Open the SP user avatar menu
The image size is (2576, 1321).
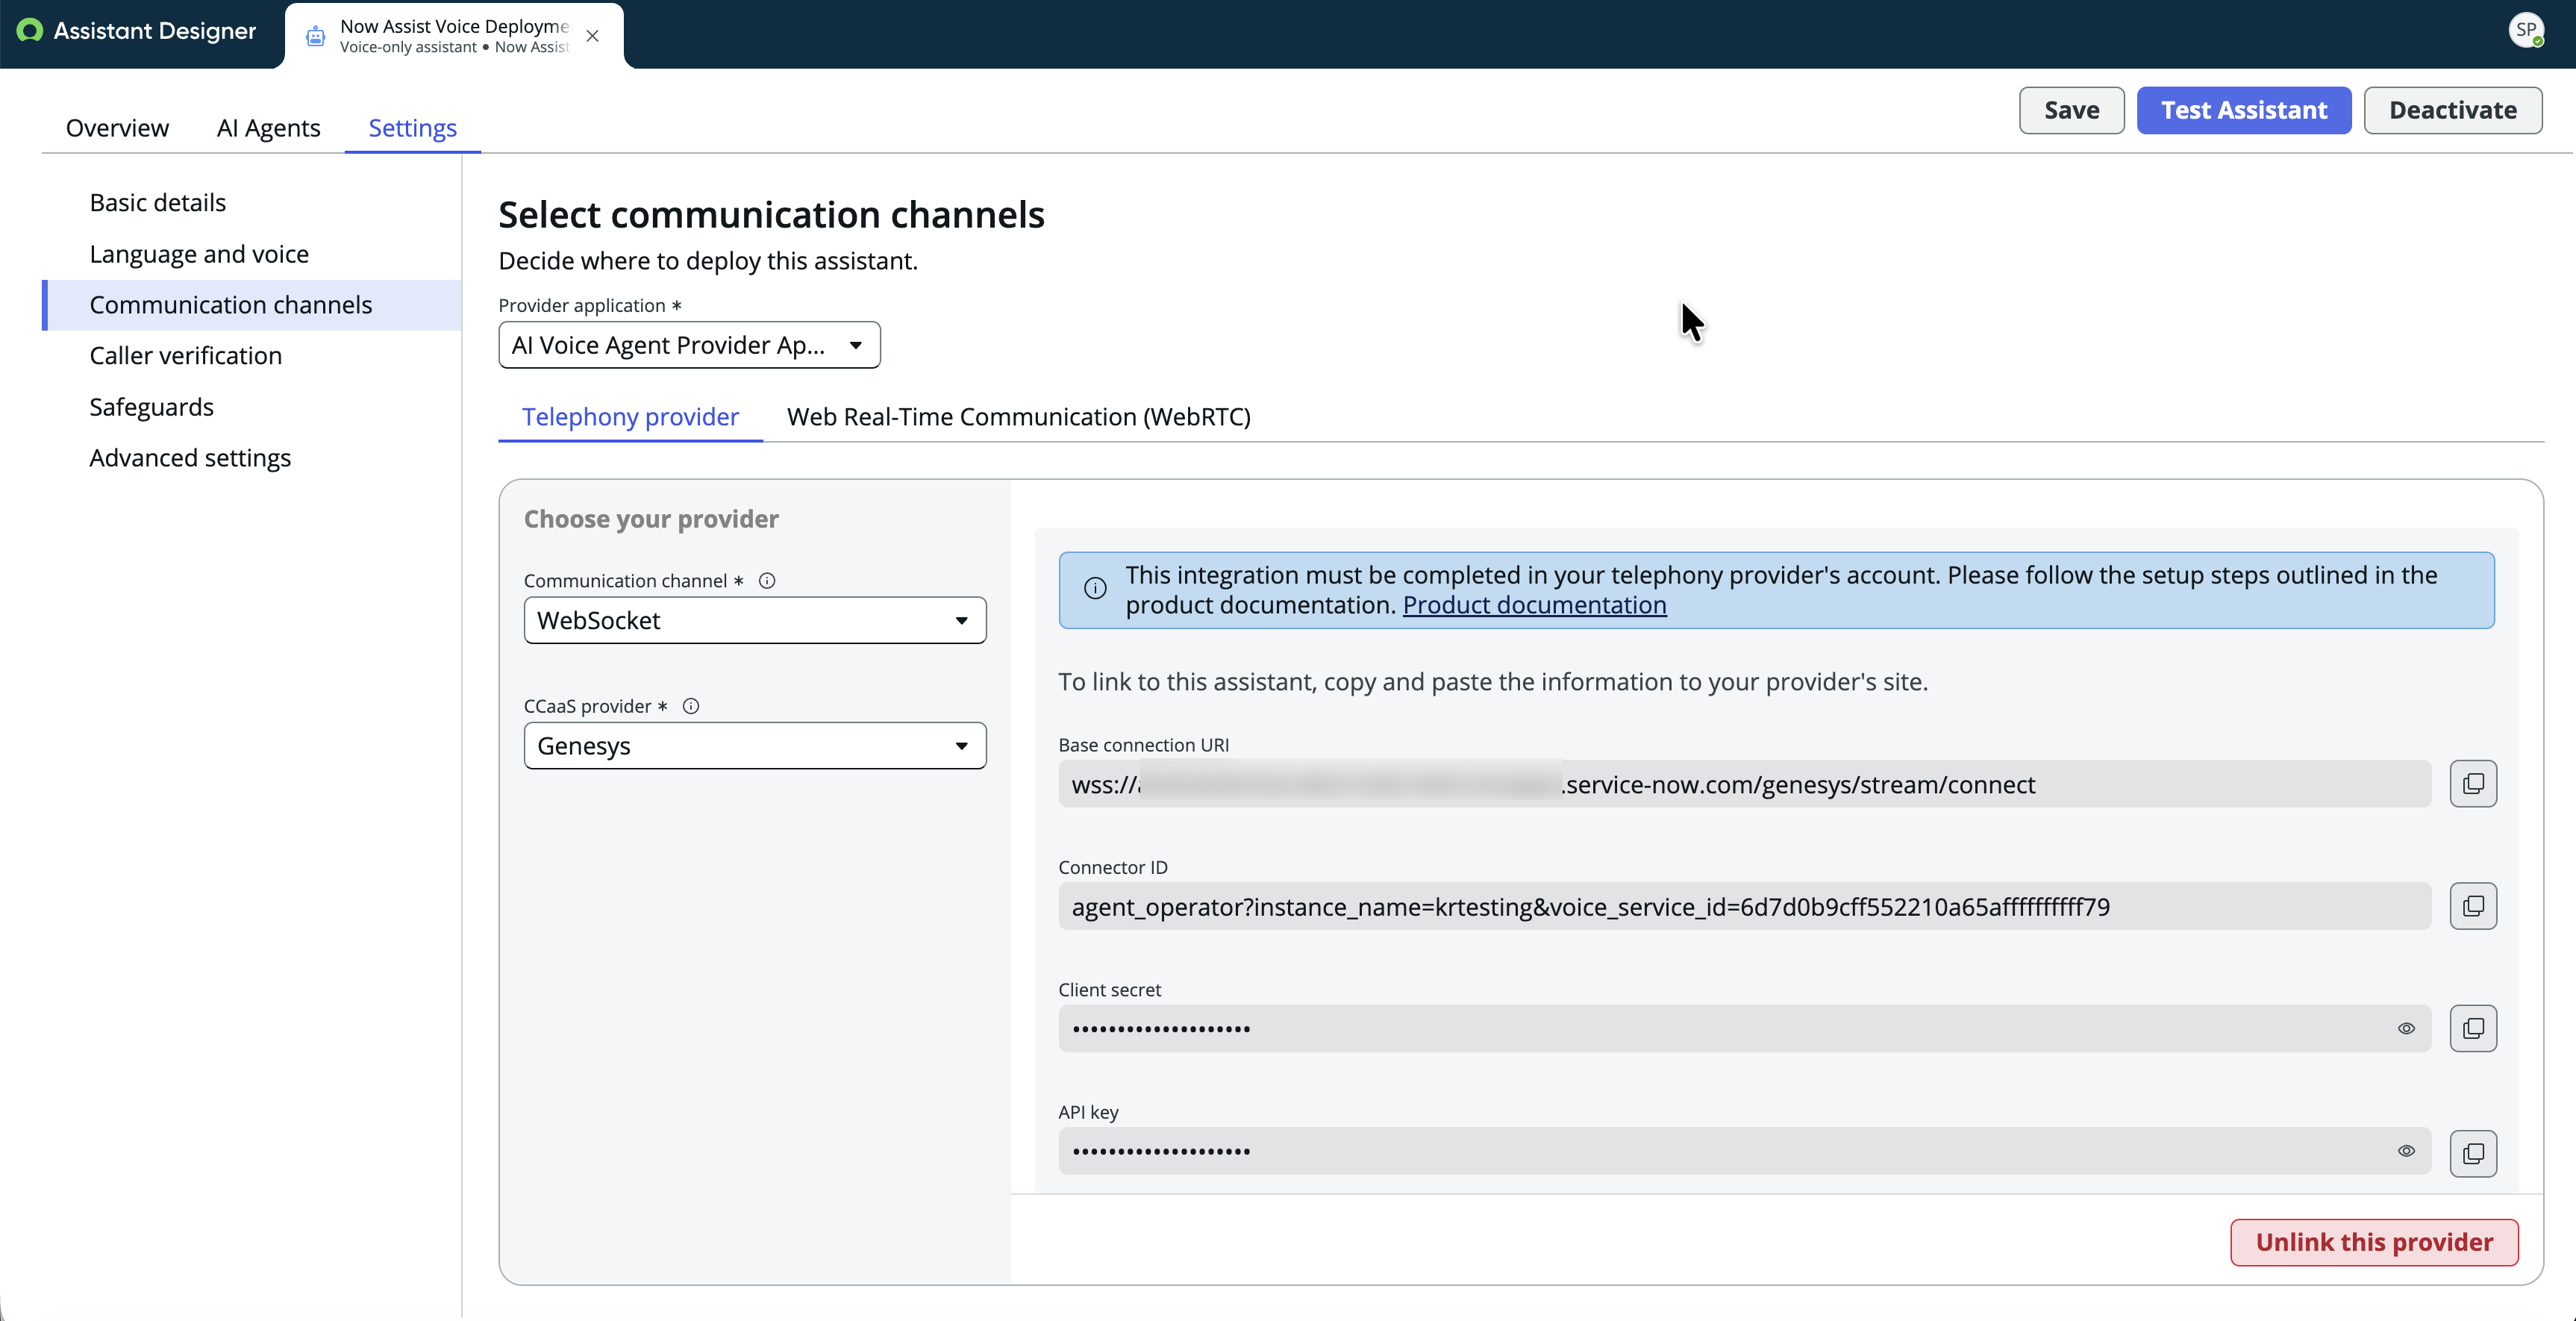point(2526,30)
